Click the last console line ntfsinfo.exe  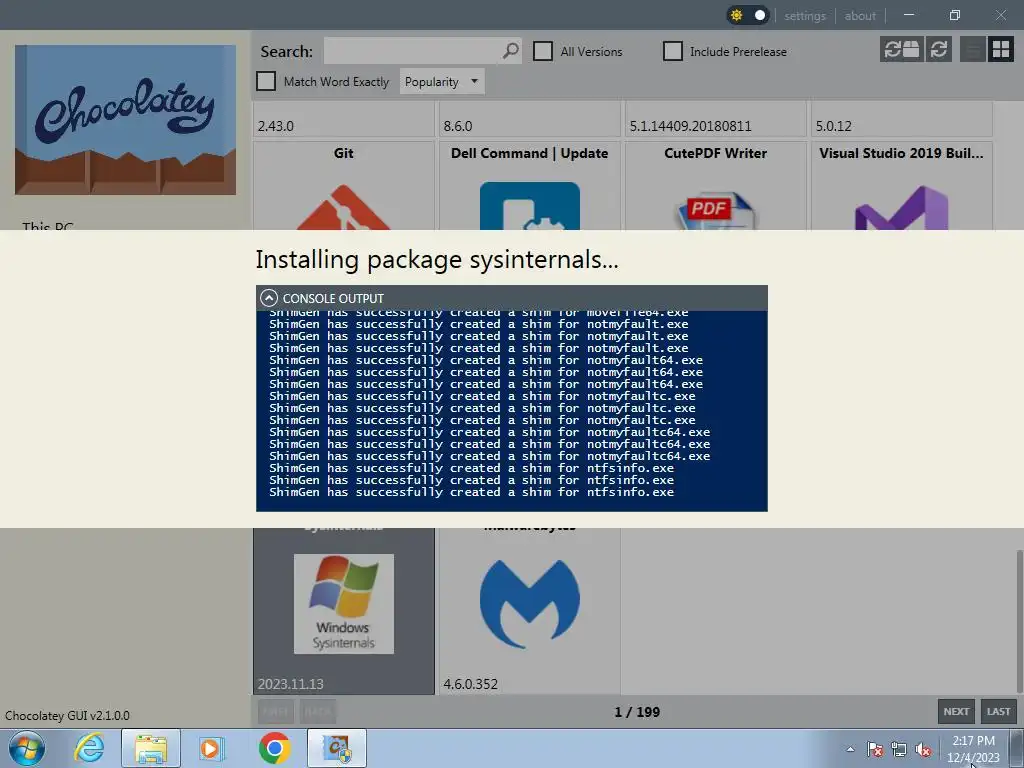coord(471,492)
